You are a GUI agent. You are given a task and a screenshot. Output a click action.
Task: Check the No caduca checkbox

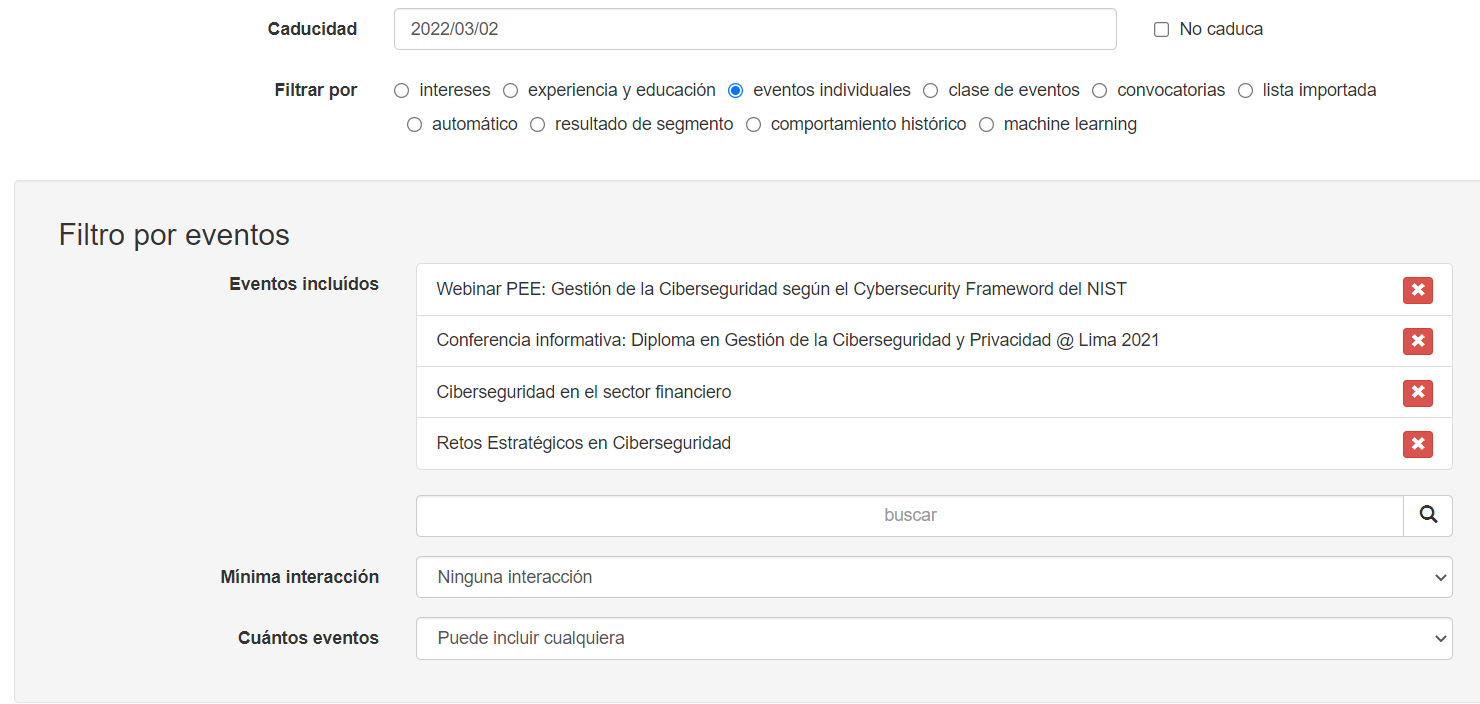coord(1161,30)
